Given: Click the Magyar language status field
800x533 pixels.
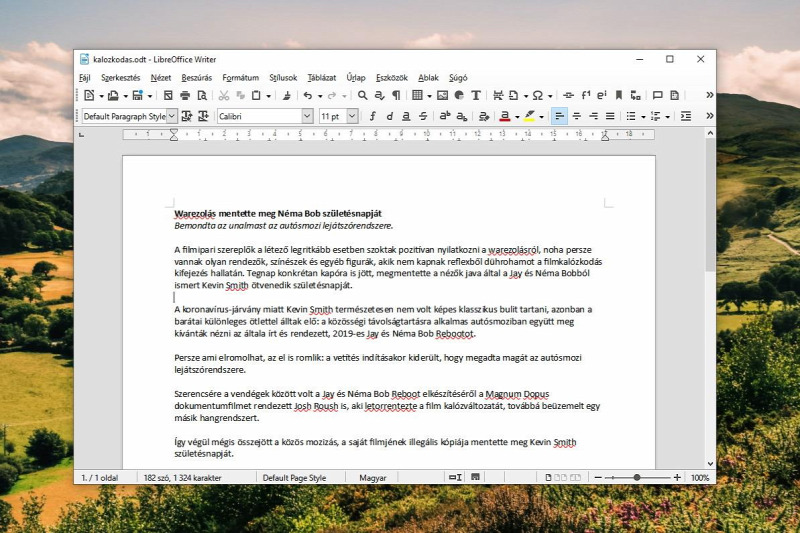Looking at the screenshot, I should (372, 477).
